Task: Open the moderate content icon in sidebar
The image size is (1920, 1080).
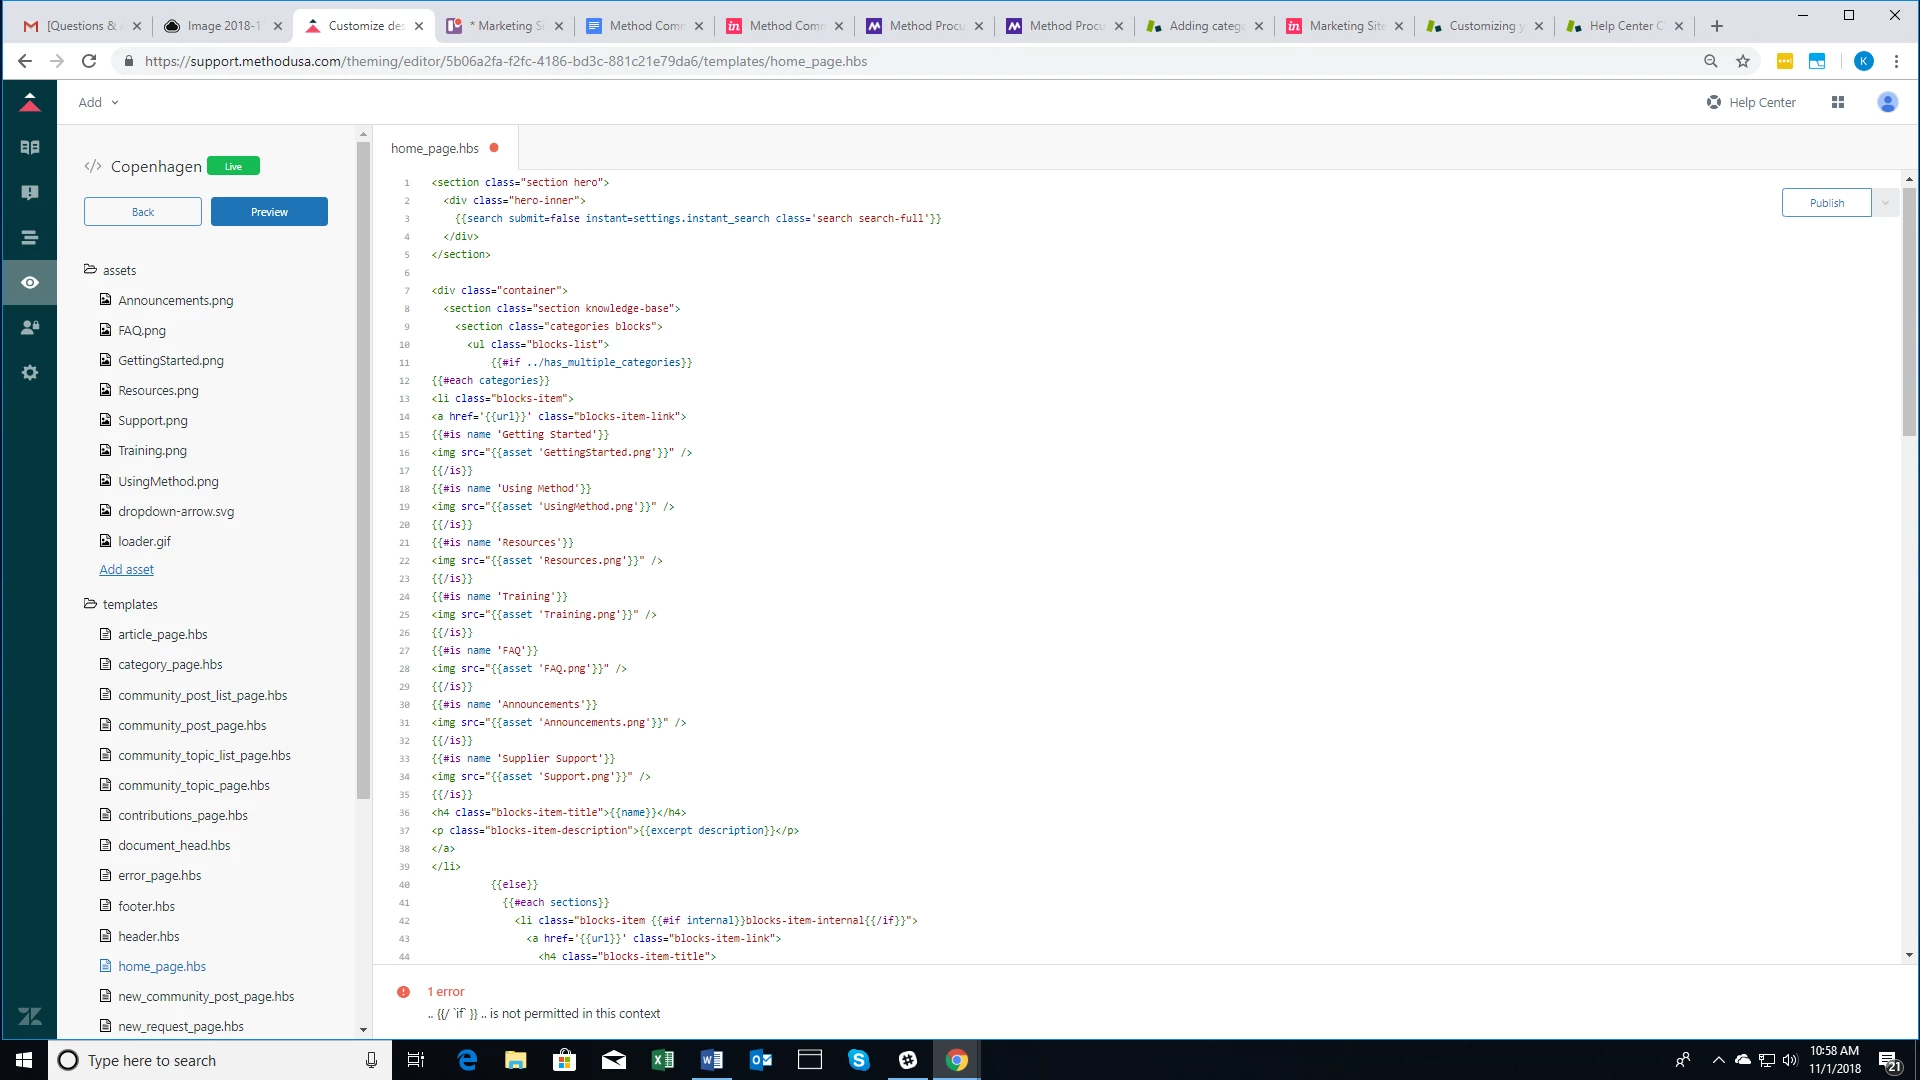Action: click(30, 192)
